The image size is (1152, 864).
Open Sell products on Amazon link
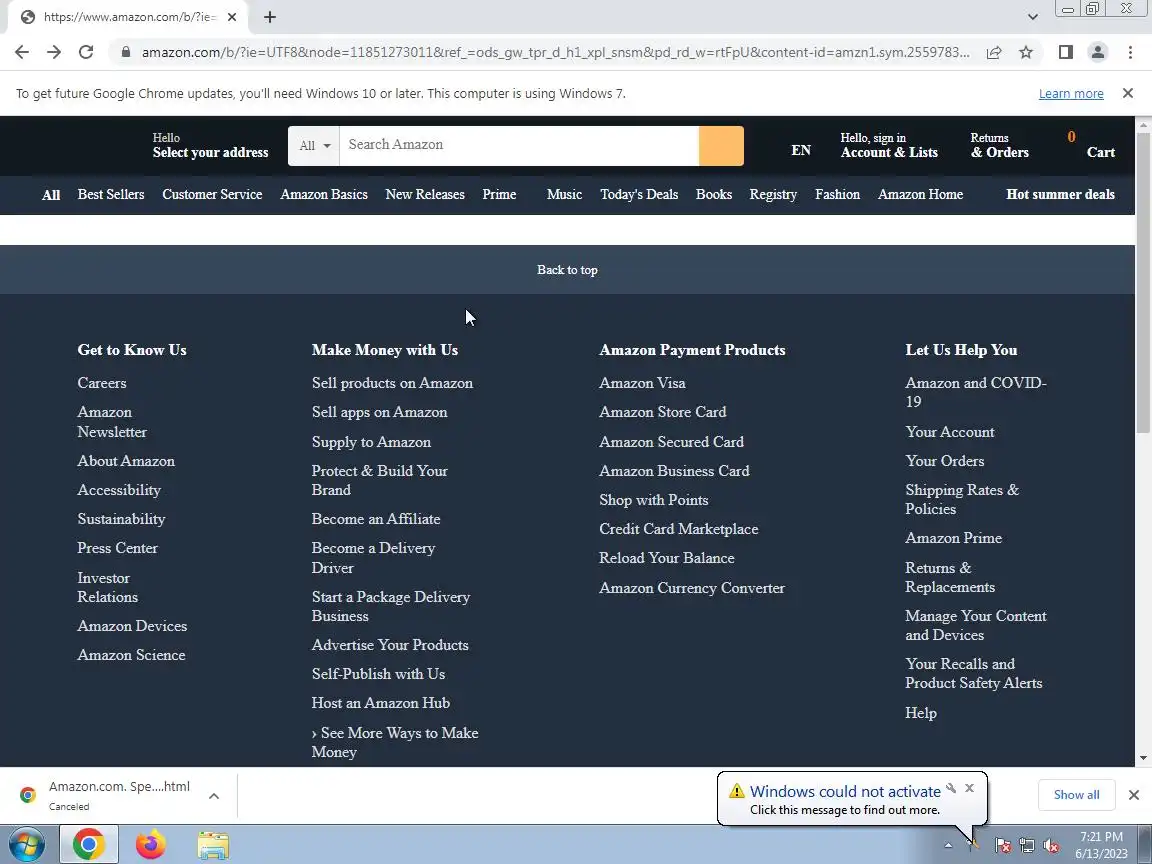[x=392, y=383]
